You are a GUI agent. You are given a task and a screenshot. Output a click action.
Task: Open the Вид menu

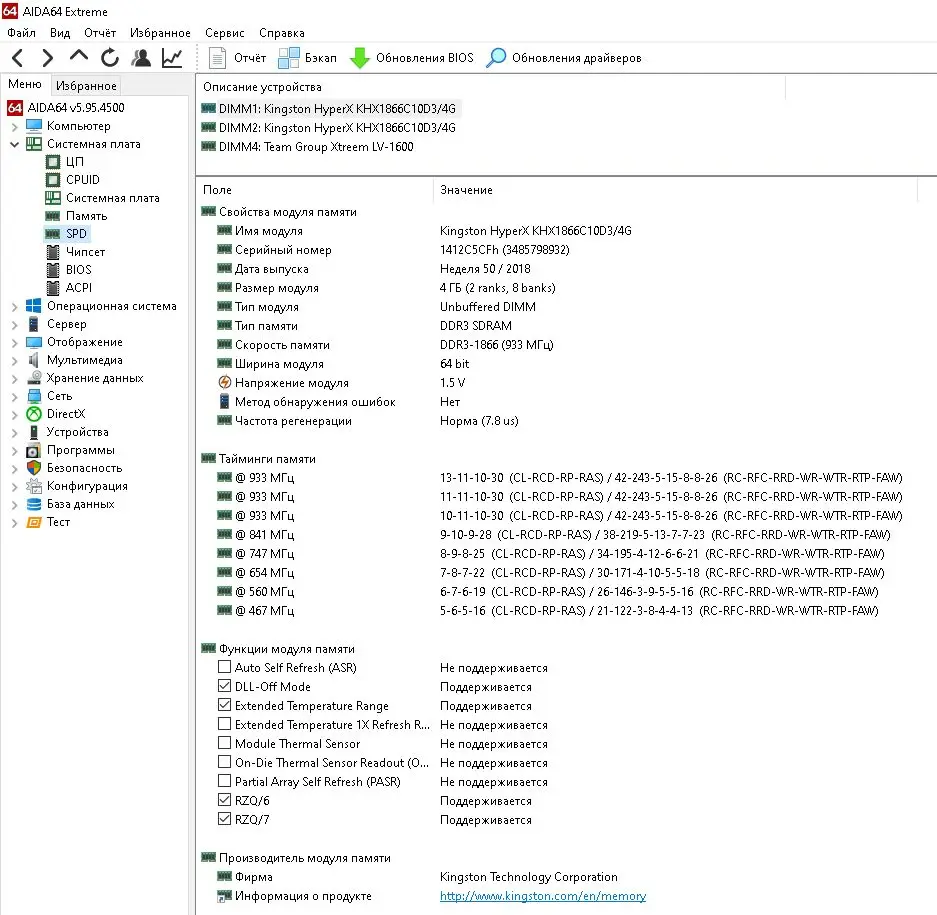coord(60,33)
